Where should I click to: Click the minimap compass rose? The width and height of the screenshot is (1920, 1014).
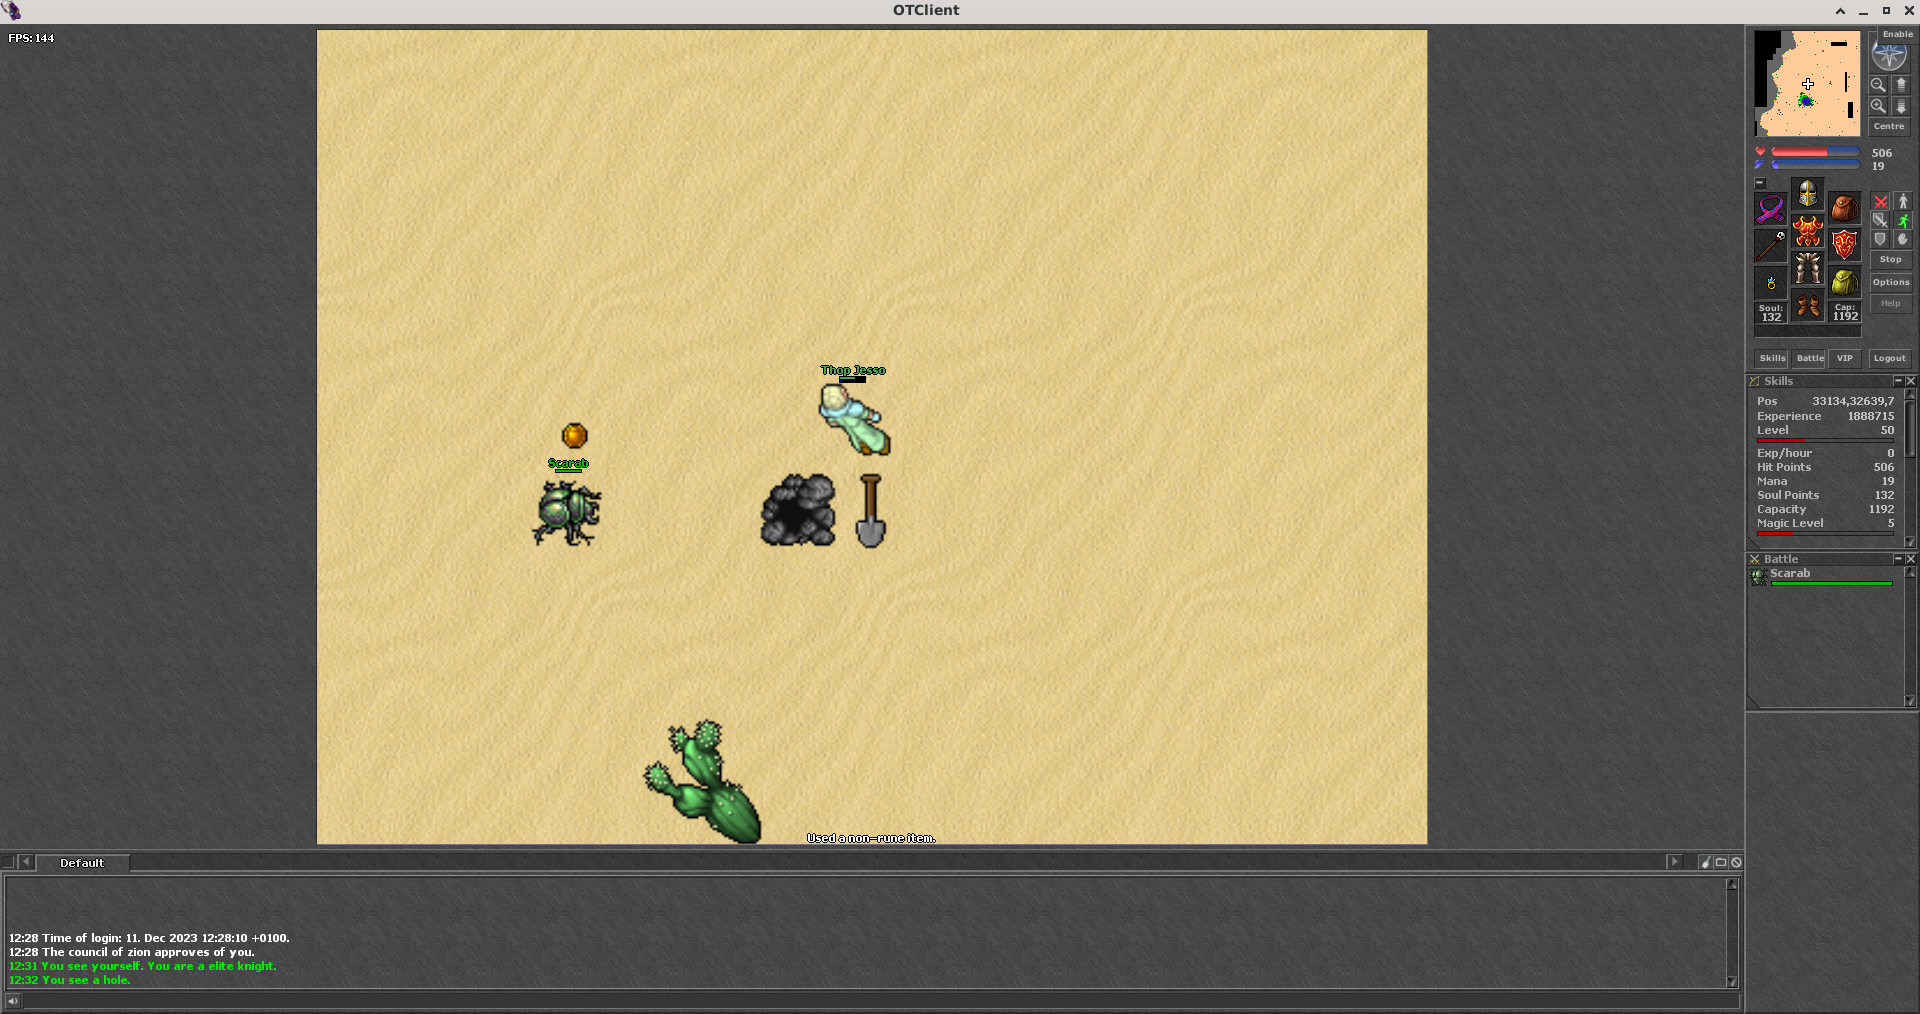1888,56
